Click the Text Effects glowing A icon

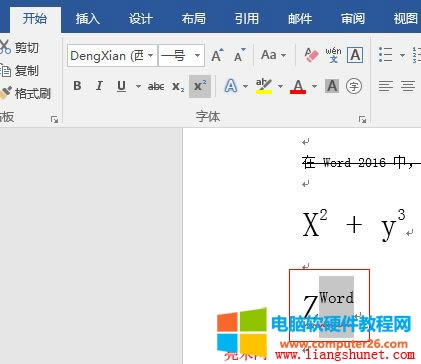[x=231, y=86]
